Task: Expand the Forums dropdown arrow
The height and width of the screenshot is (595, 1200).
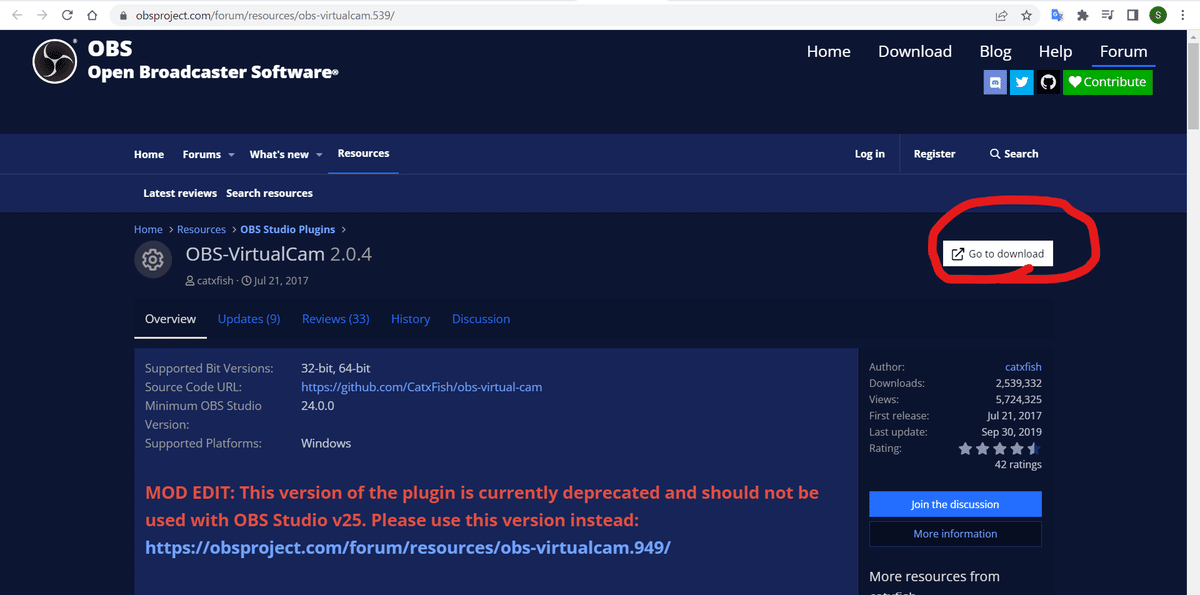Action: (231, 155)
